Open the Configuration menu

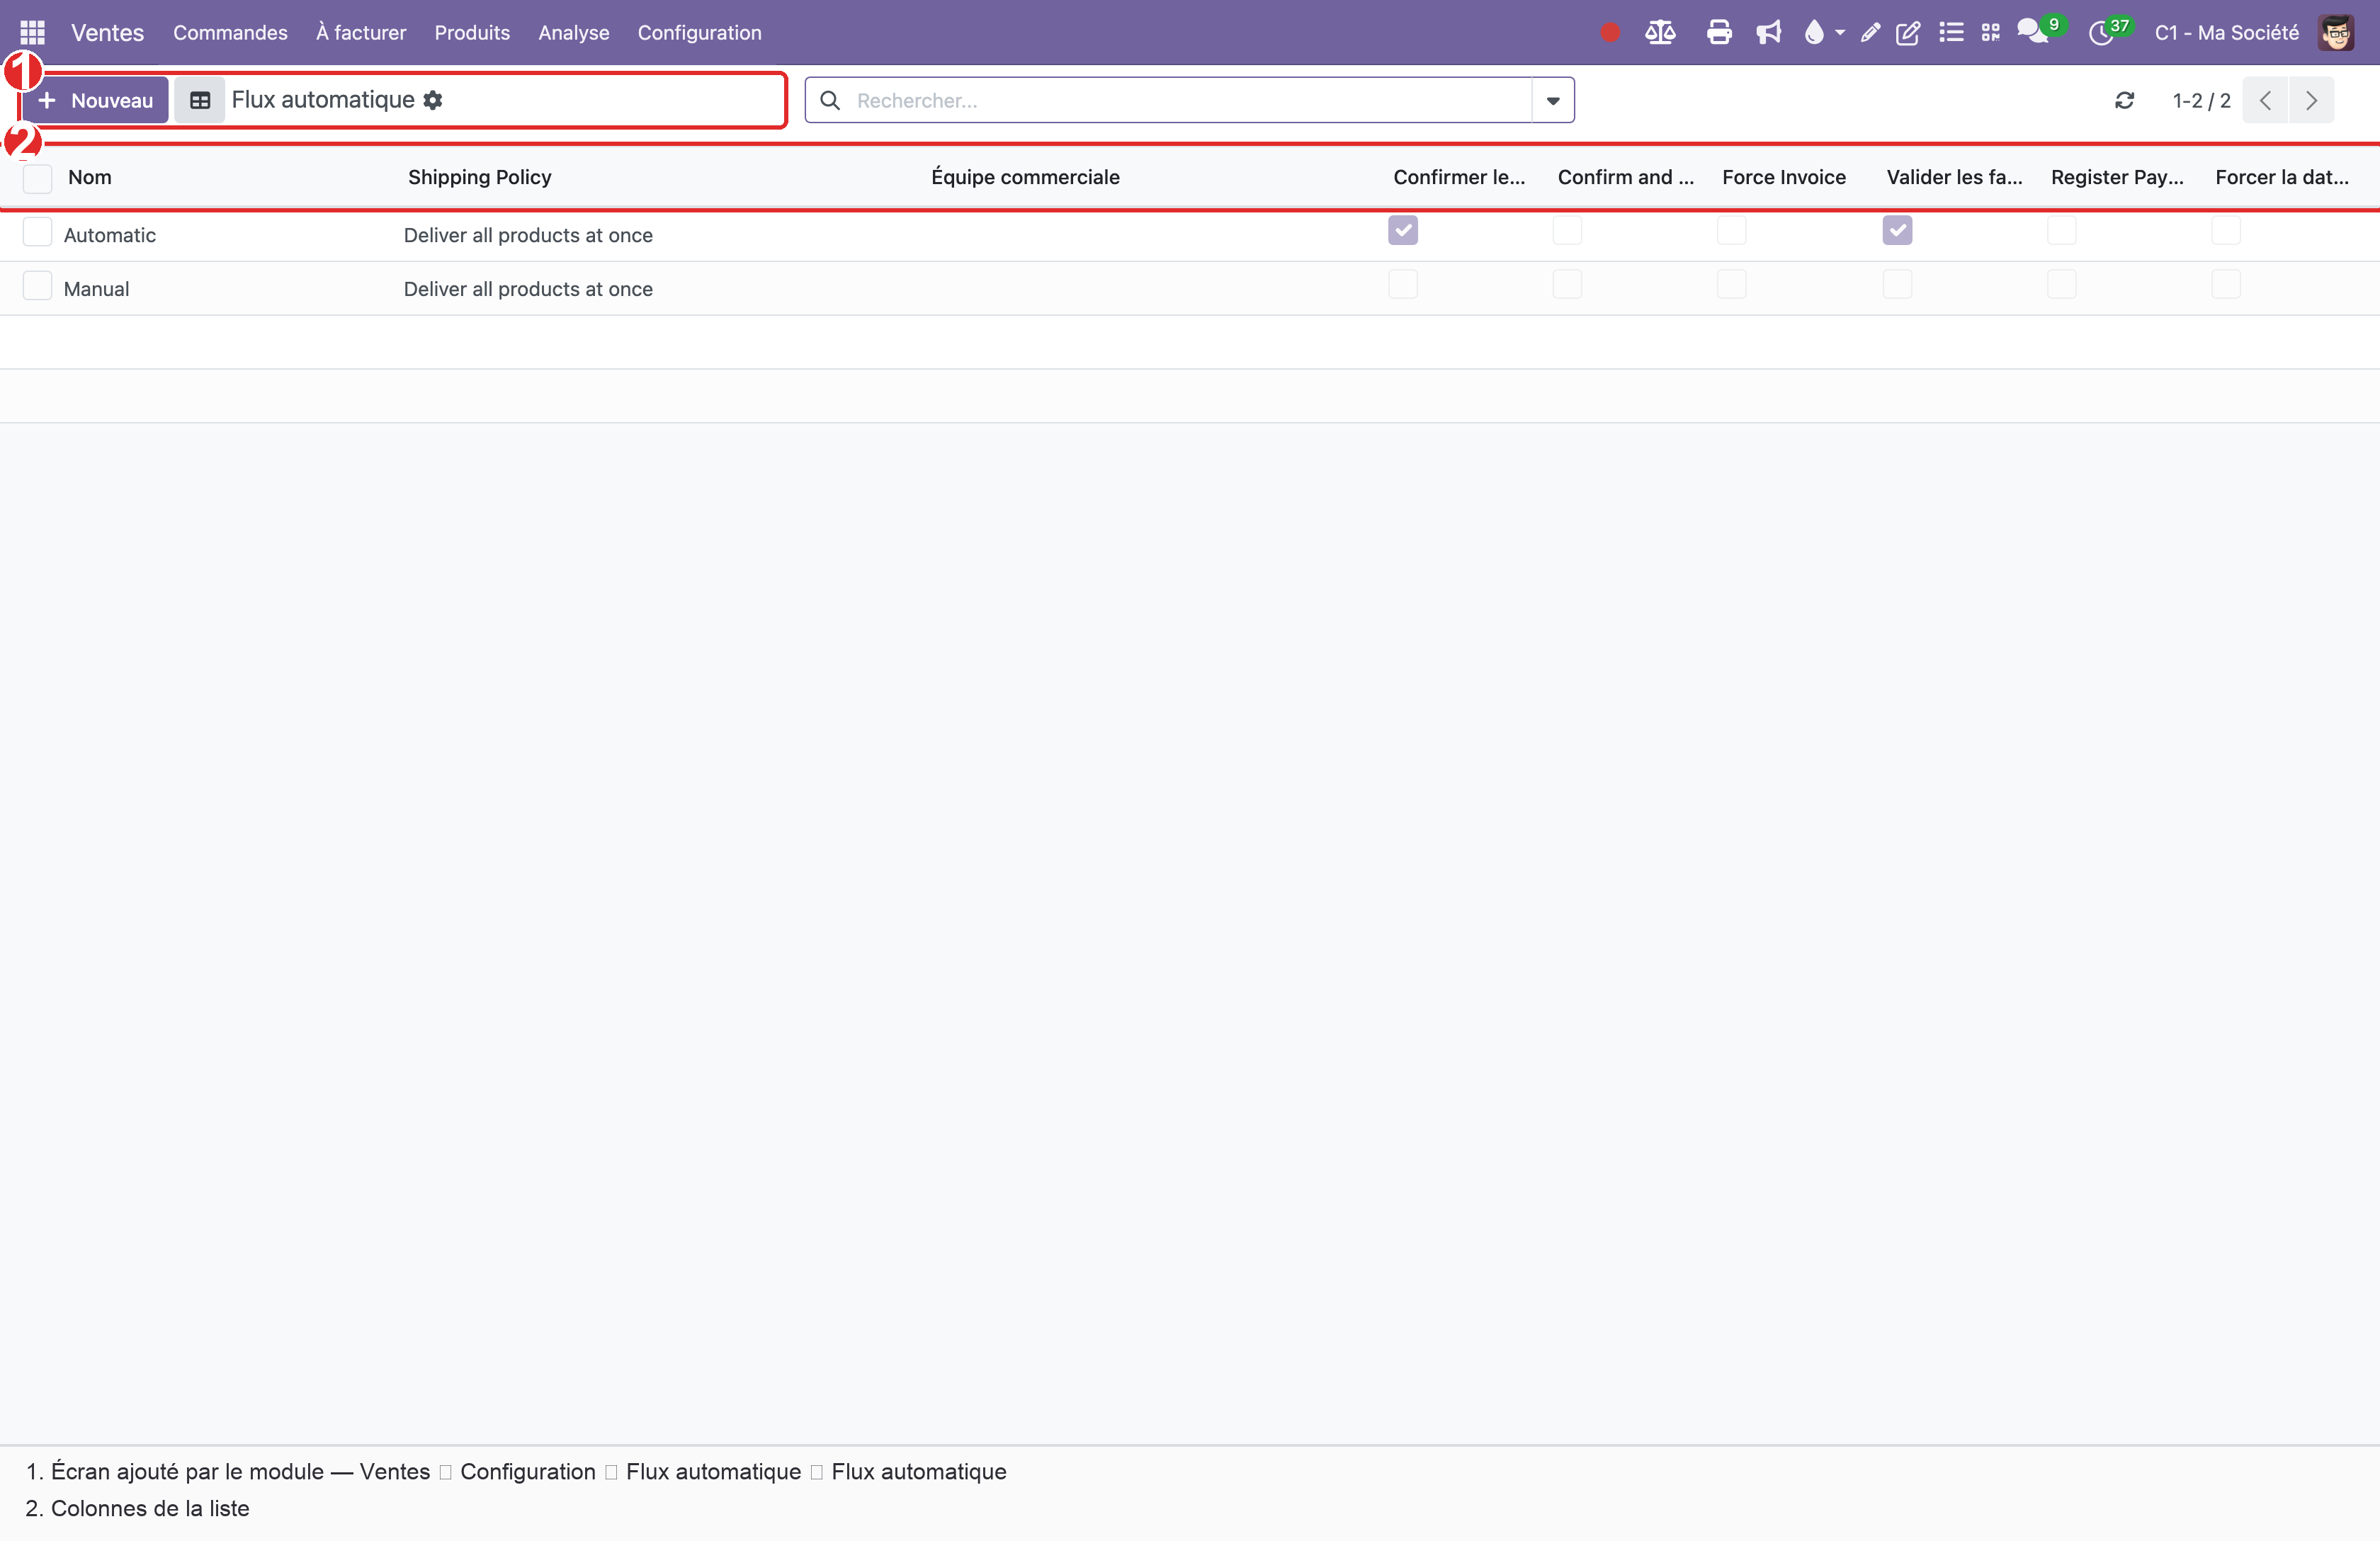tap(700, 33)
